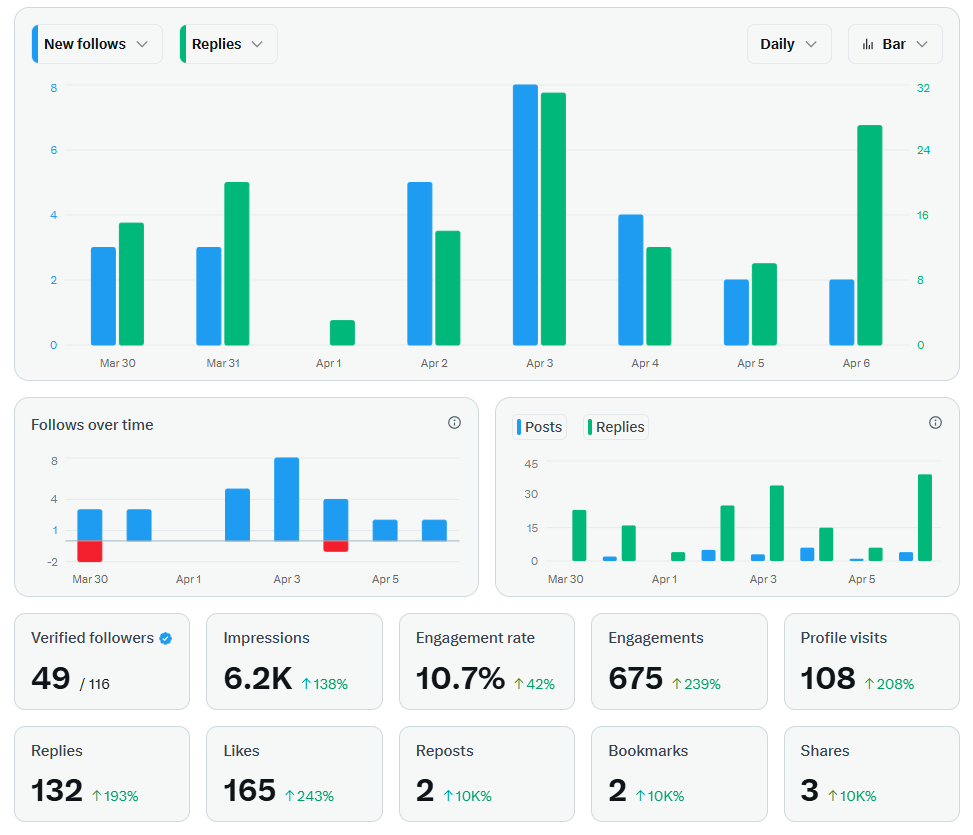The image size is (973, 835).
Task: Open the Daily frequency dropdown
Action: point(789,43)
